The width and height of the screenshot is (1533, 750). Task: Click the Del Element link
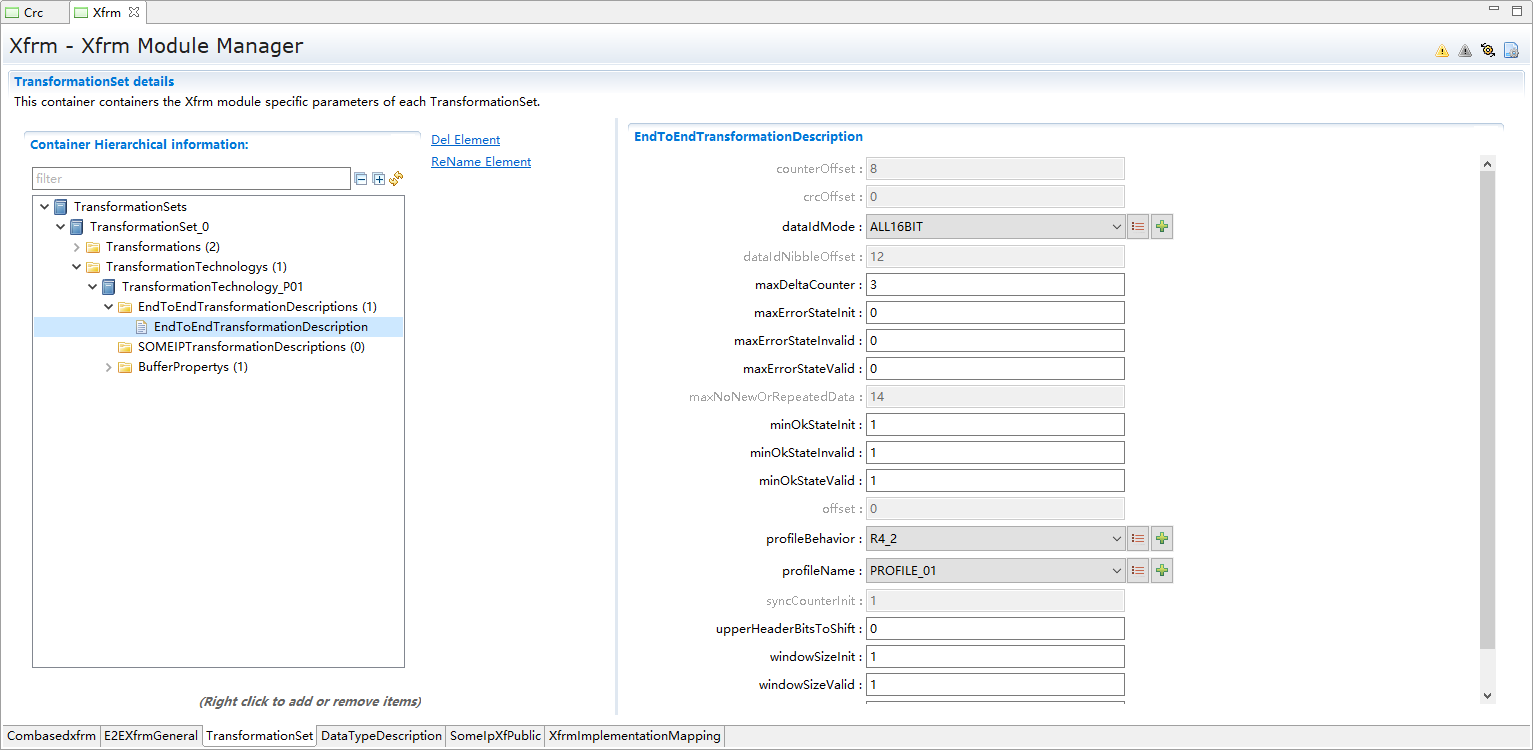point(465,140)
